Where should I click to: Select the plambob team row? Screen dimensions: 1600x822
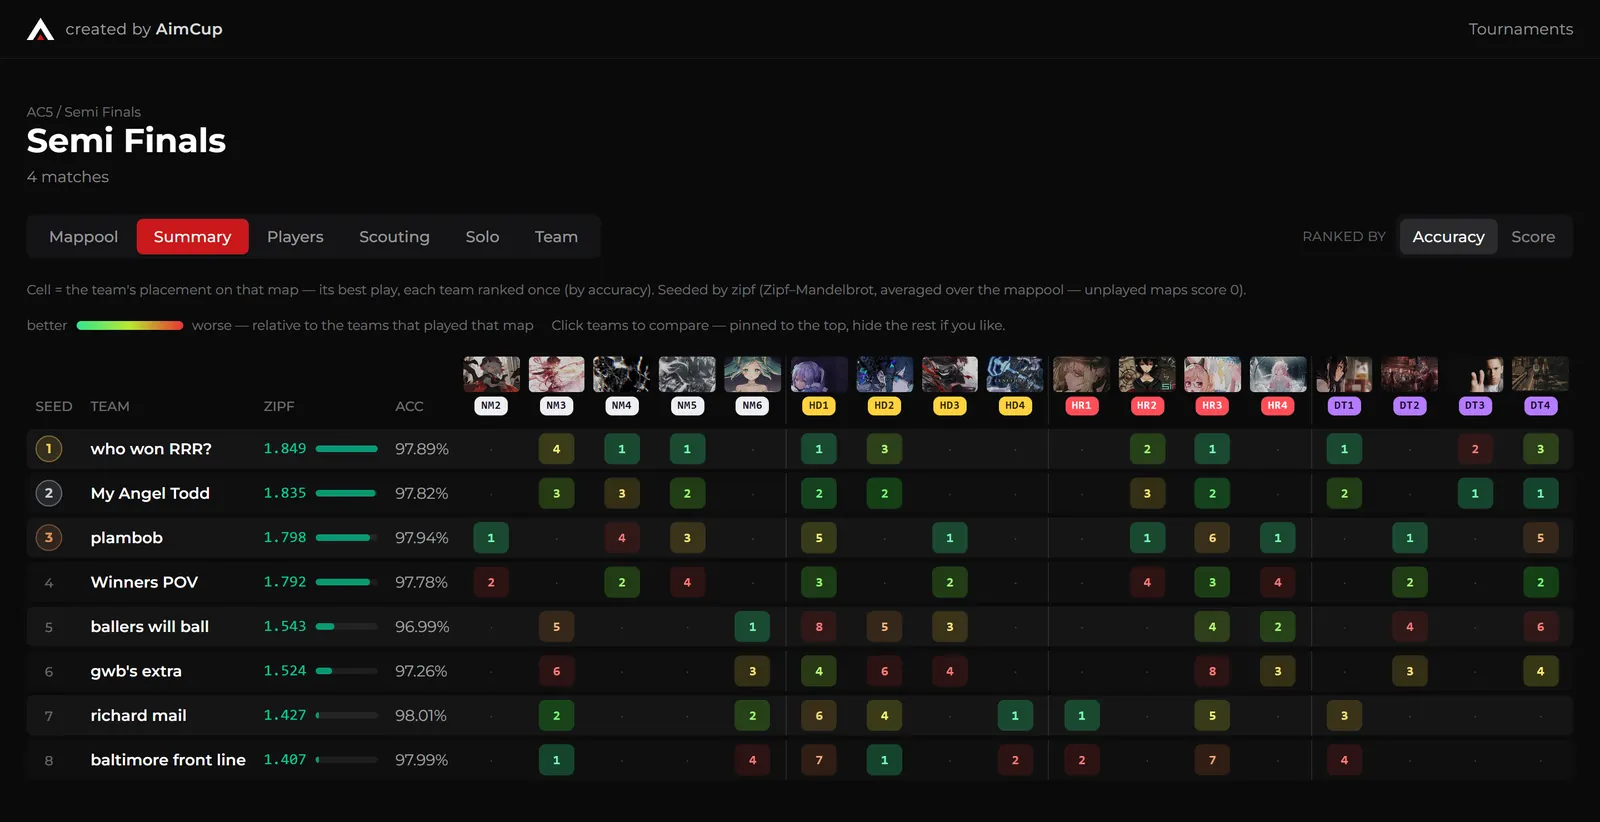(x=799, y=538)
